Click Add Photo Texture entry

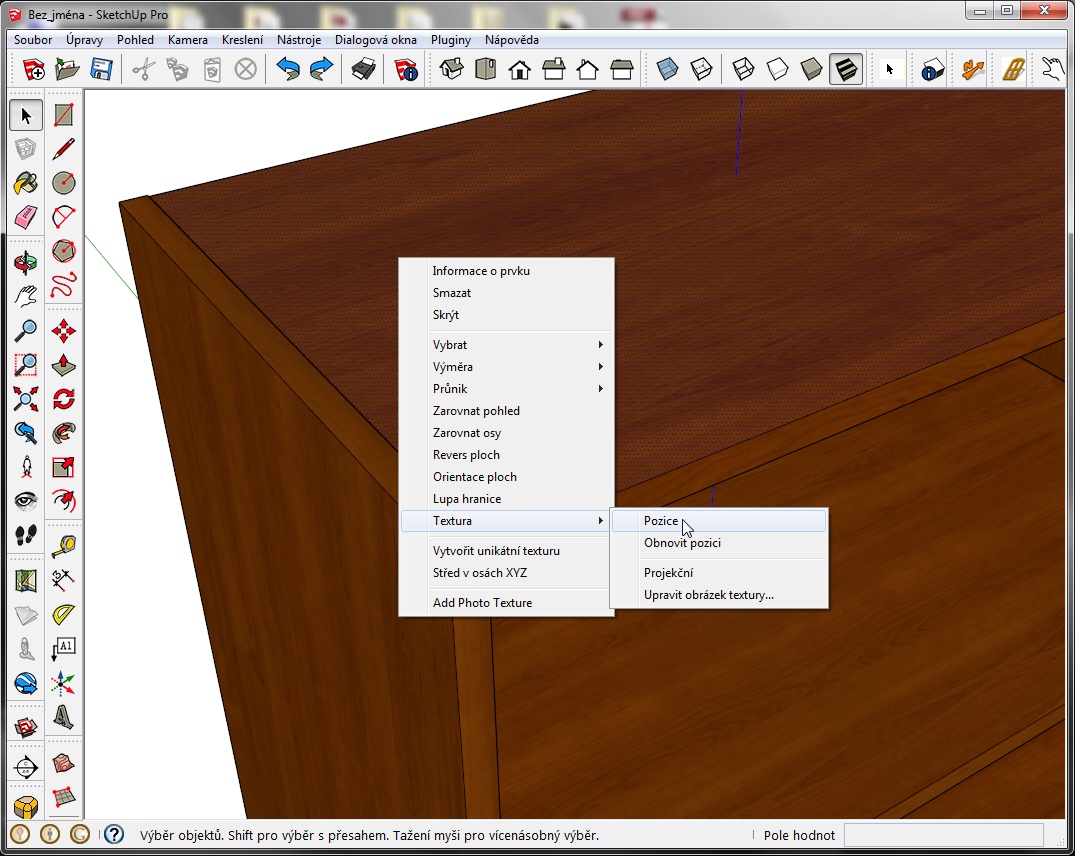[x=482, y=603]
